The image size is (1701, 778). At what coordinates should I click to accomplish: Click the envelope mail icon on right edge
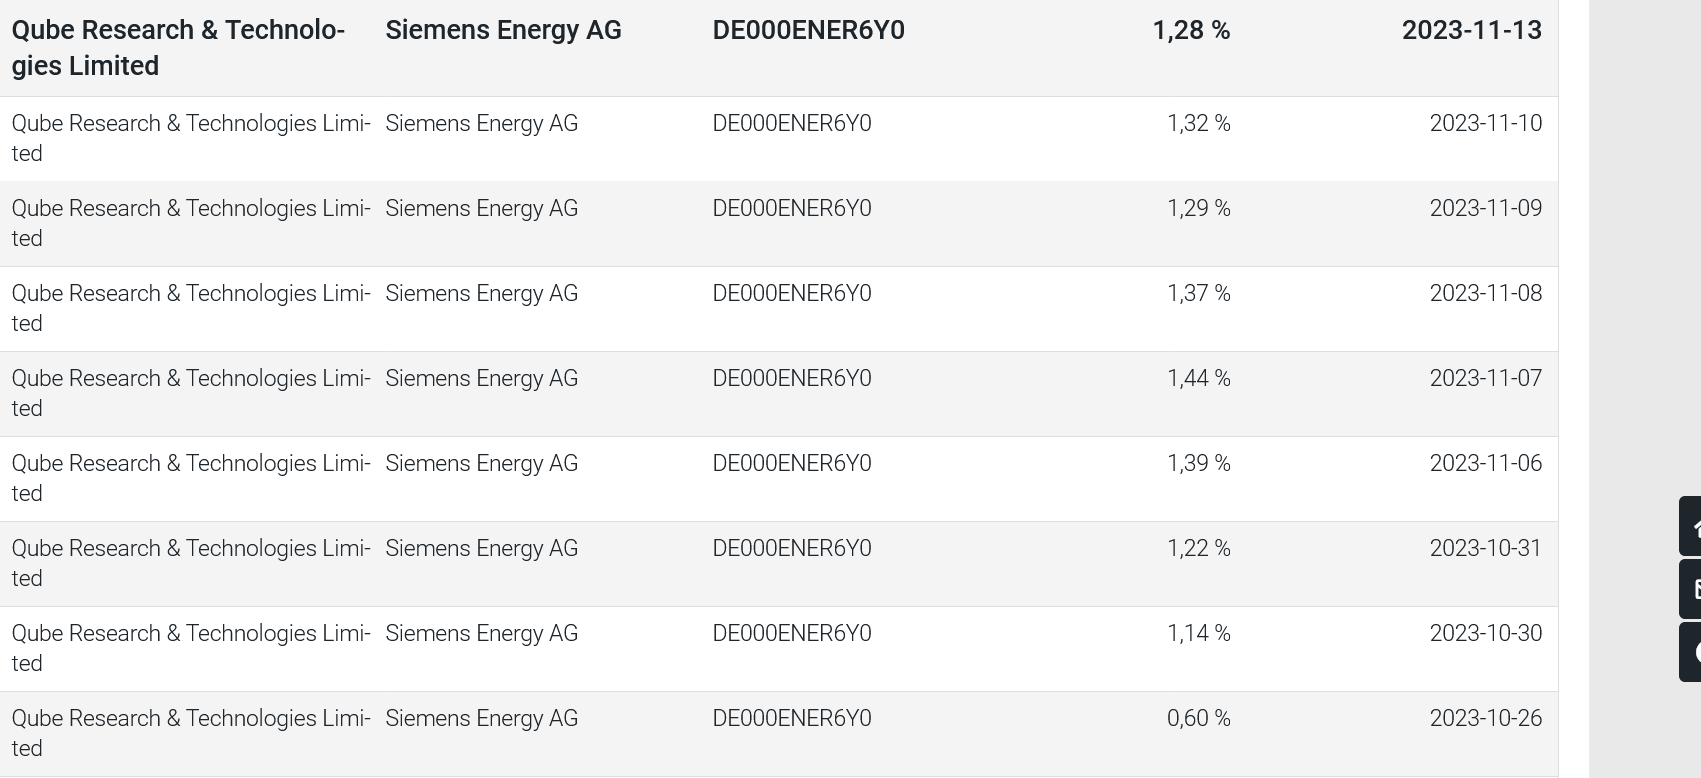click(1691, 589)
